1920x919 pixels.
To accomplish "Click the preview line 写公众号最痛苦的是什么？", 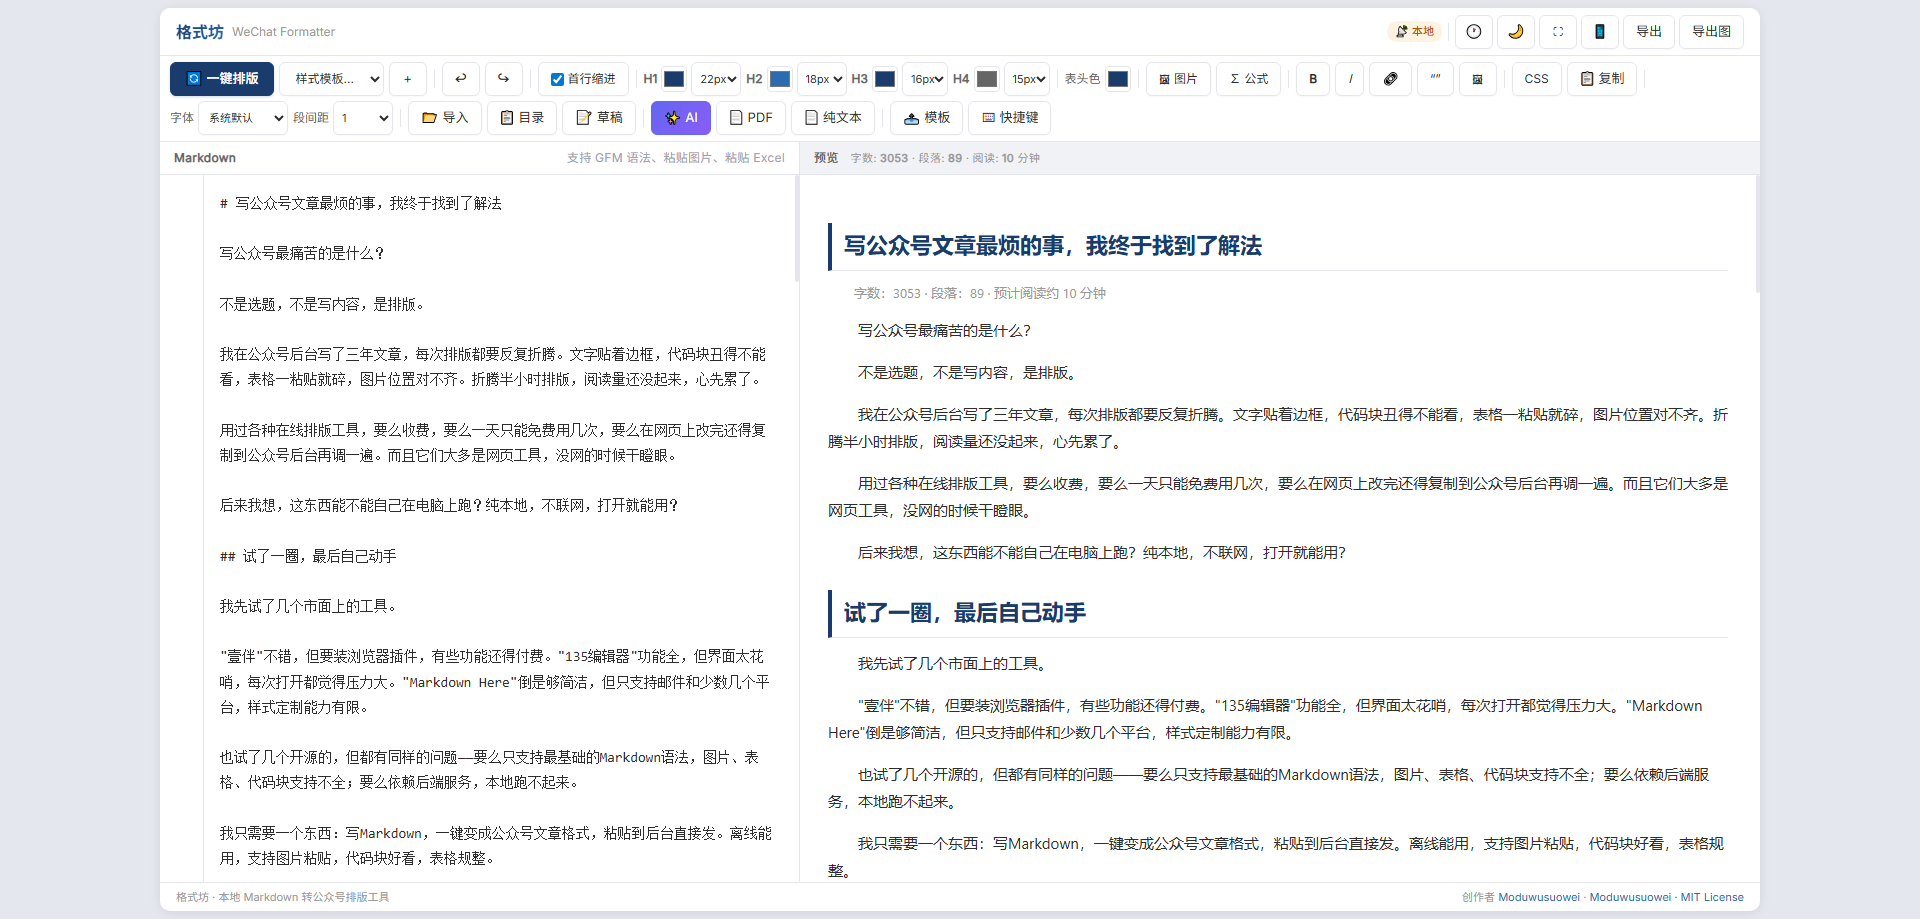I will point(944,331).
